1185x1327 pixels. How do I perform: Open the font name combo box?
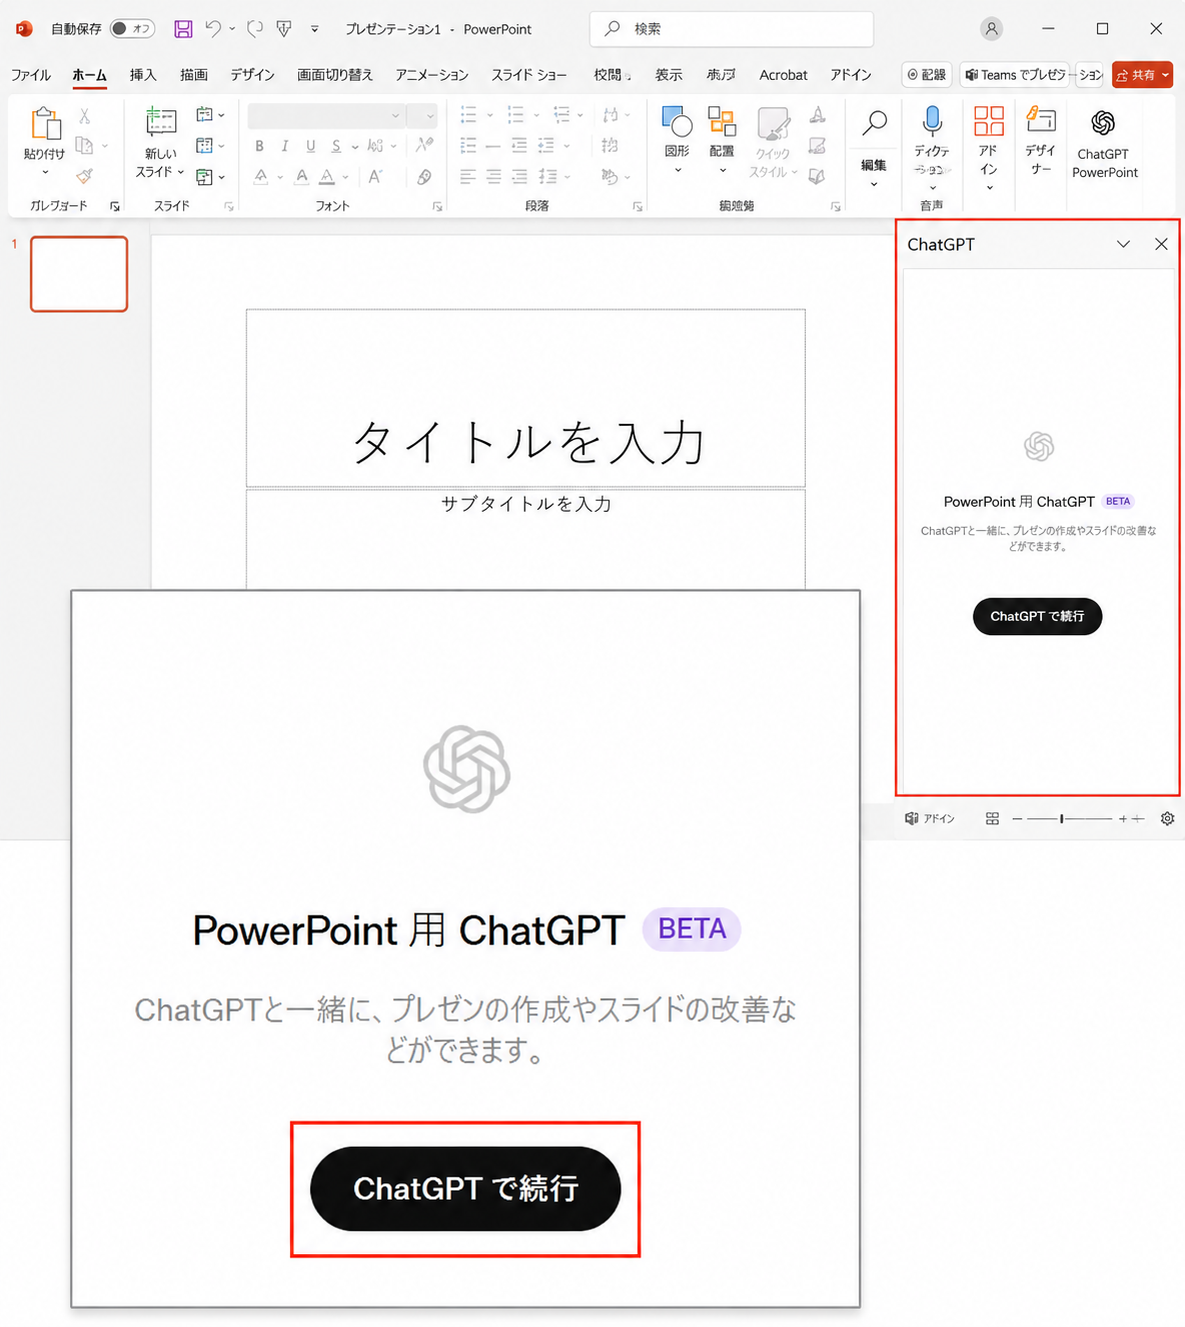click(x=326, y=116)
